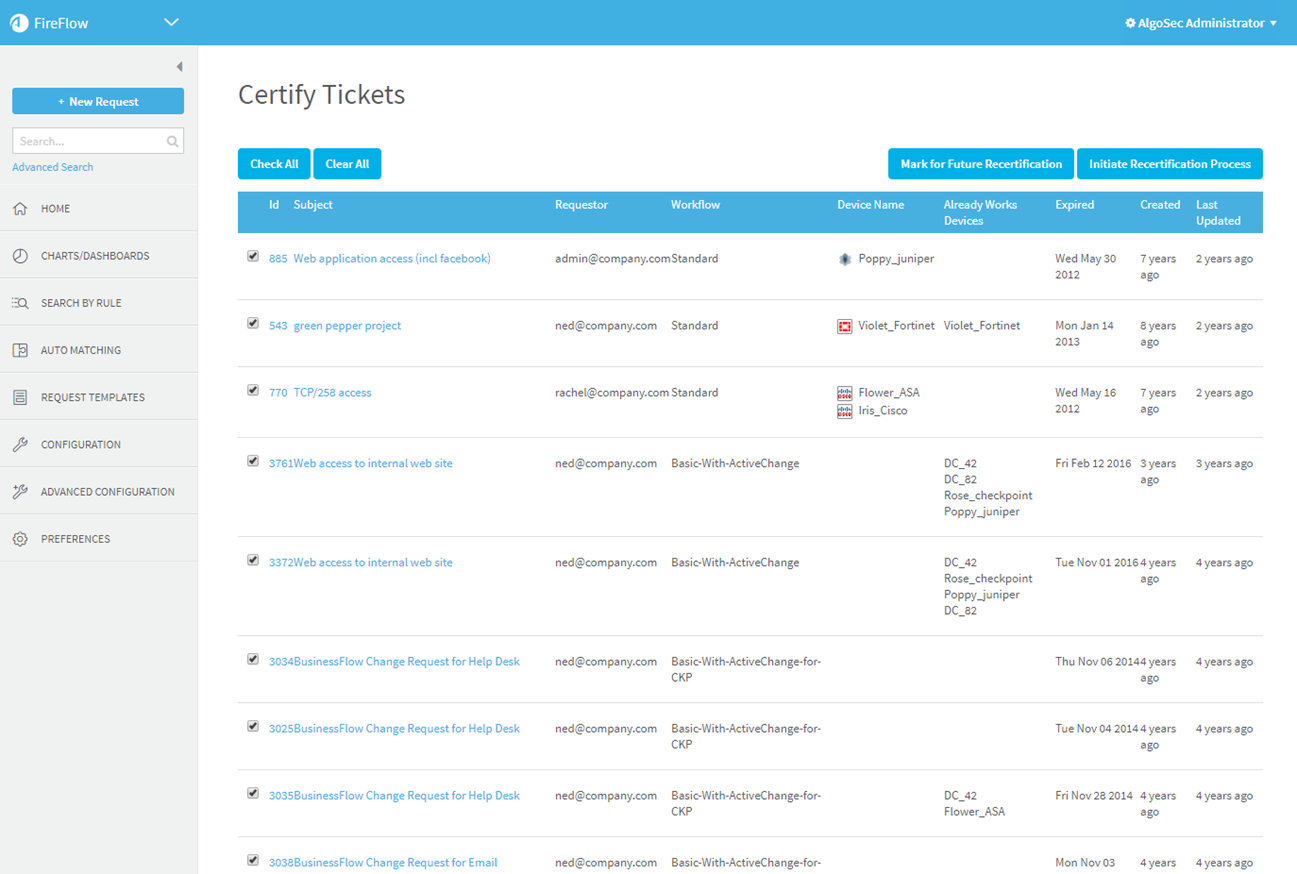Expand the FireFlow application switcher chevron
This screenshot has width=1297, height=874.
(x=171, y=22)
